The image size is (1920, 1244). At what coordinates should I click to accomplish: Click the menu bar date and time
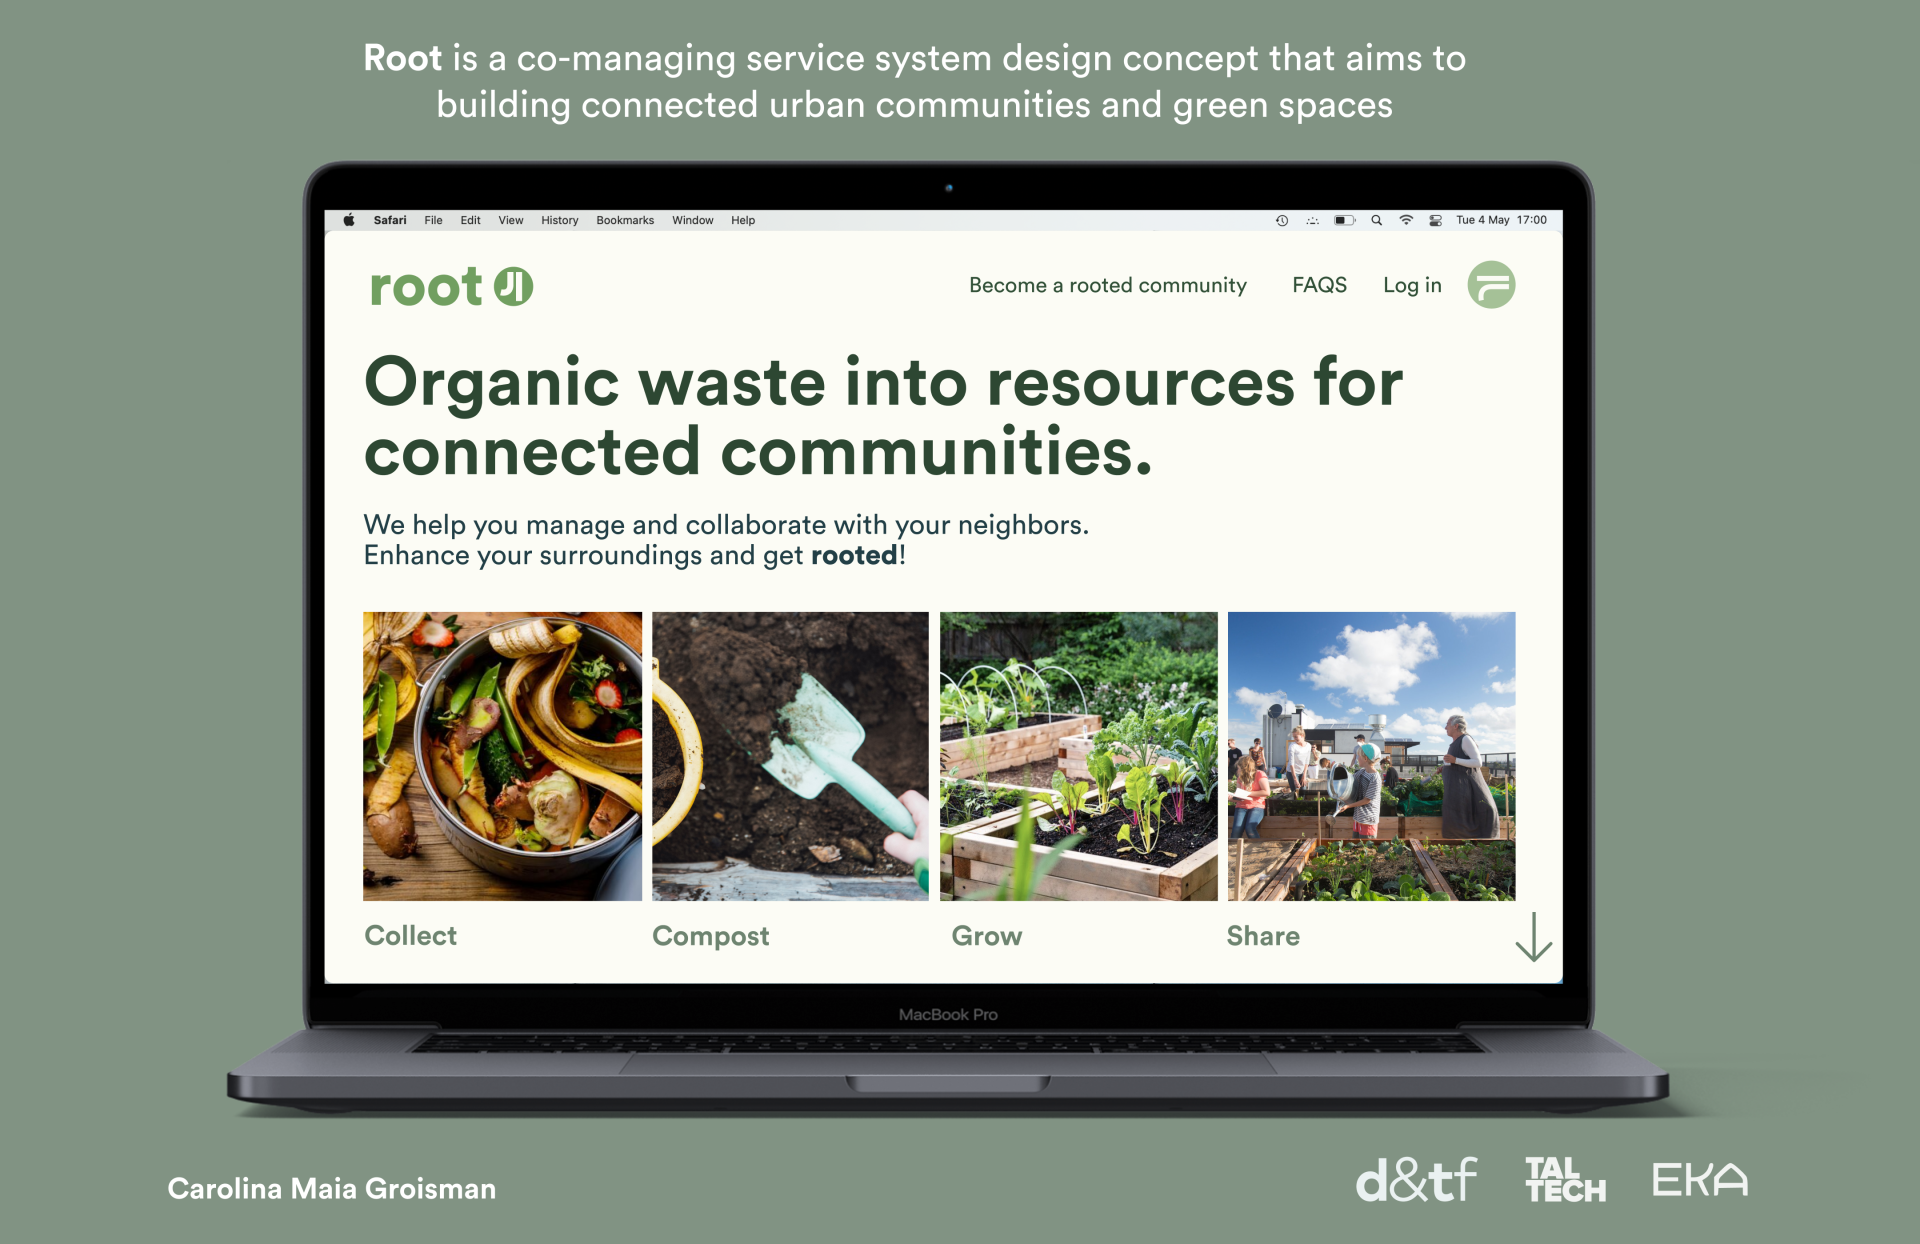point(1501,220)
